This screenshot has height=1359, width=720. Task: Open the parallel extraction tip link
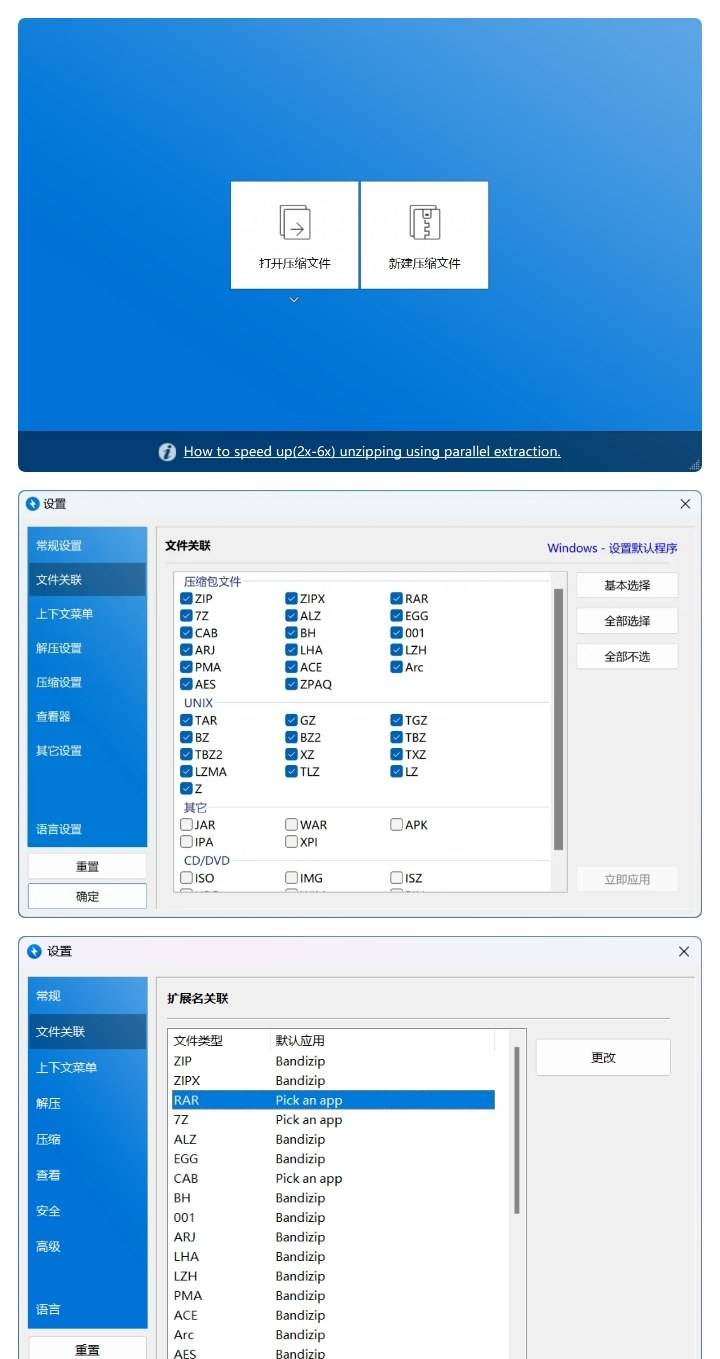click(x=372, y=452)
